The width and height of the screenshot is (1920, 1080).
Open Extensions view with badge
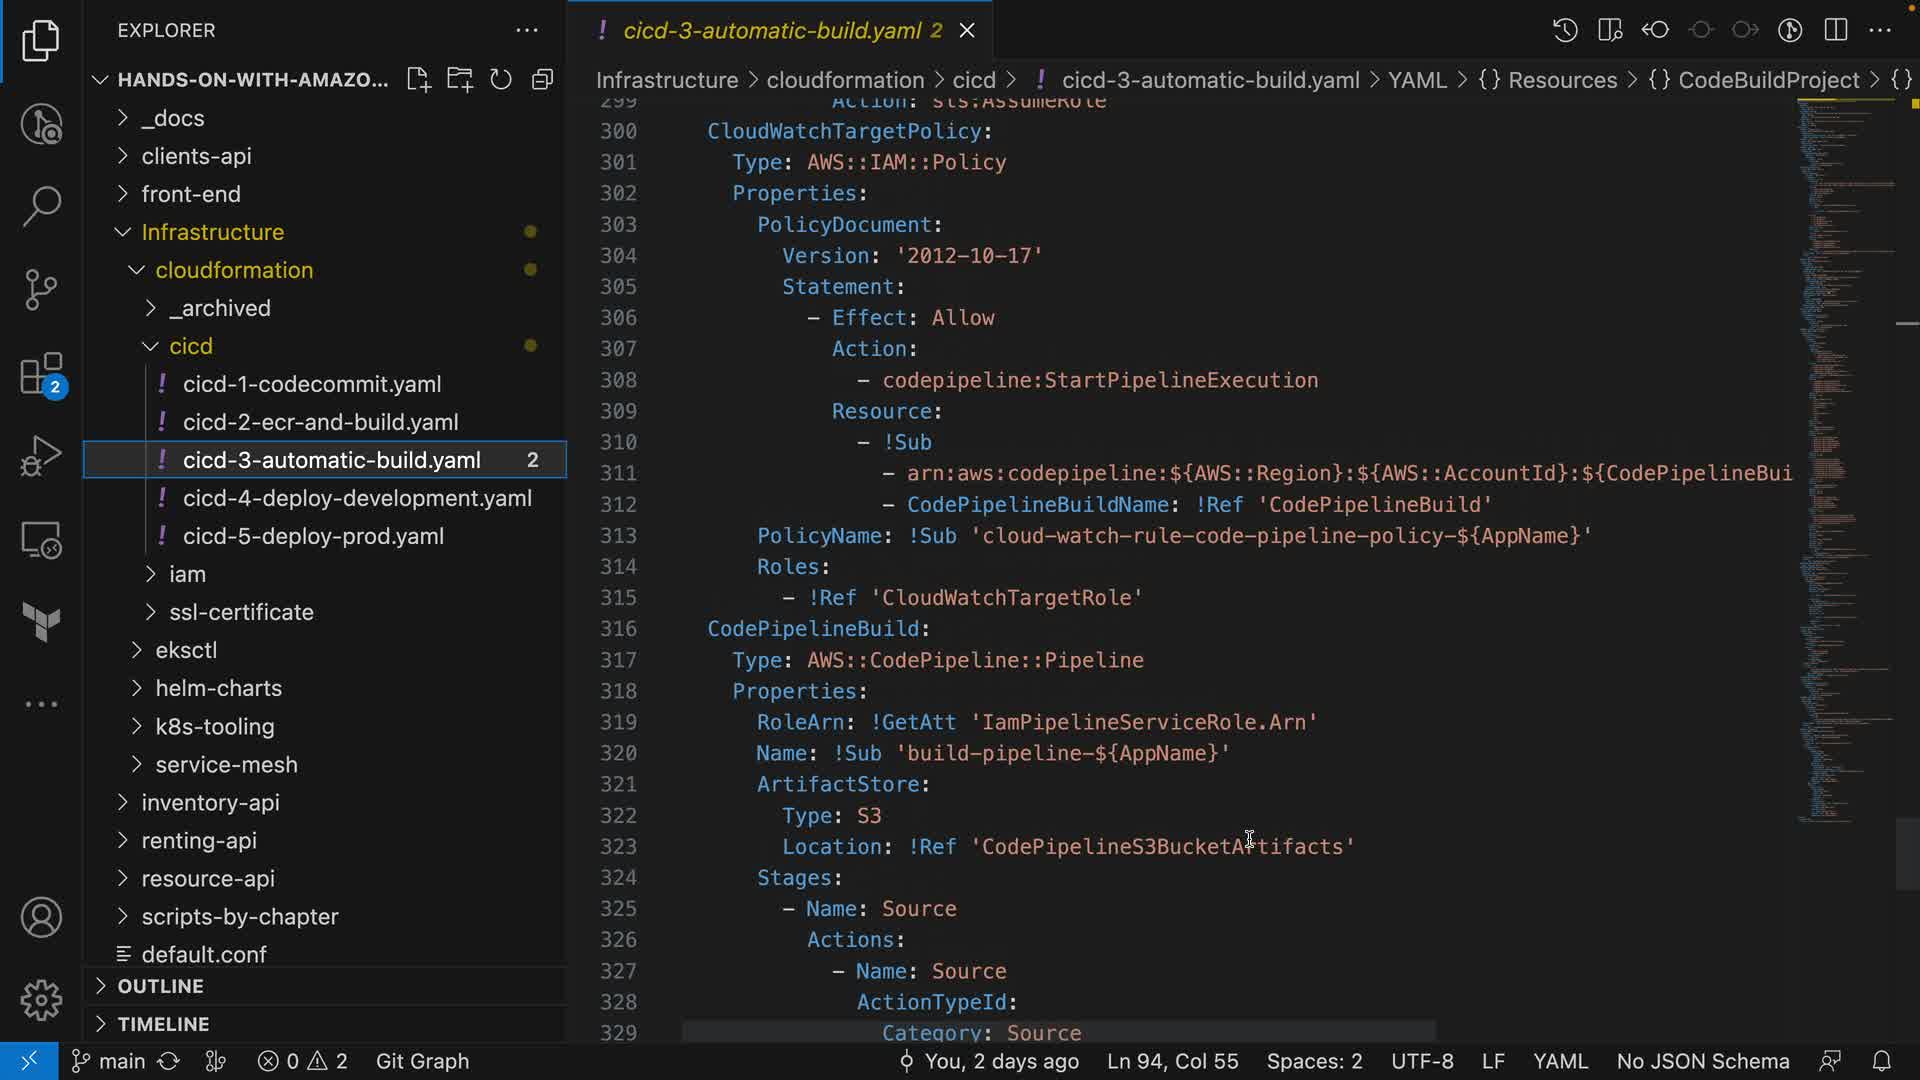tap(41, 375)
